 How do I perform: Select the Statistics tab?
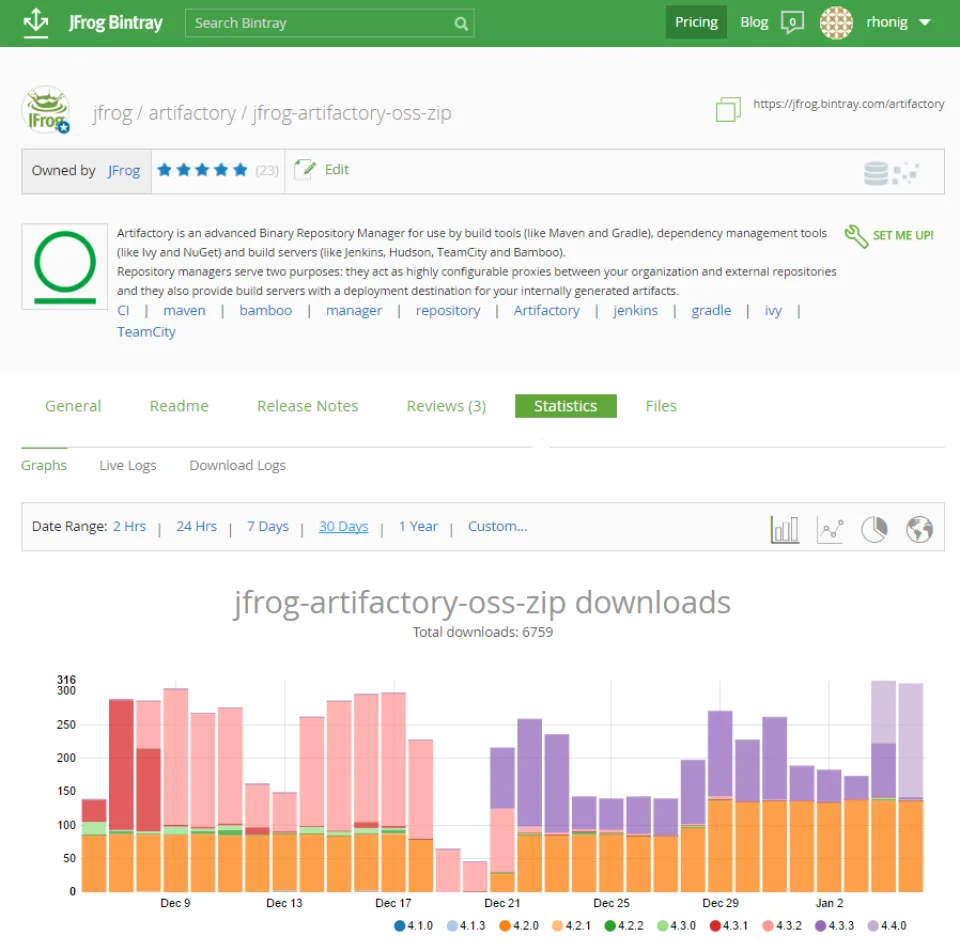click(x=566, y=406)
